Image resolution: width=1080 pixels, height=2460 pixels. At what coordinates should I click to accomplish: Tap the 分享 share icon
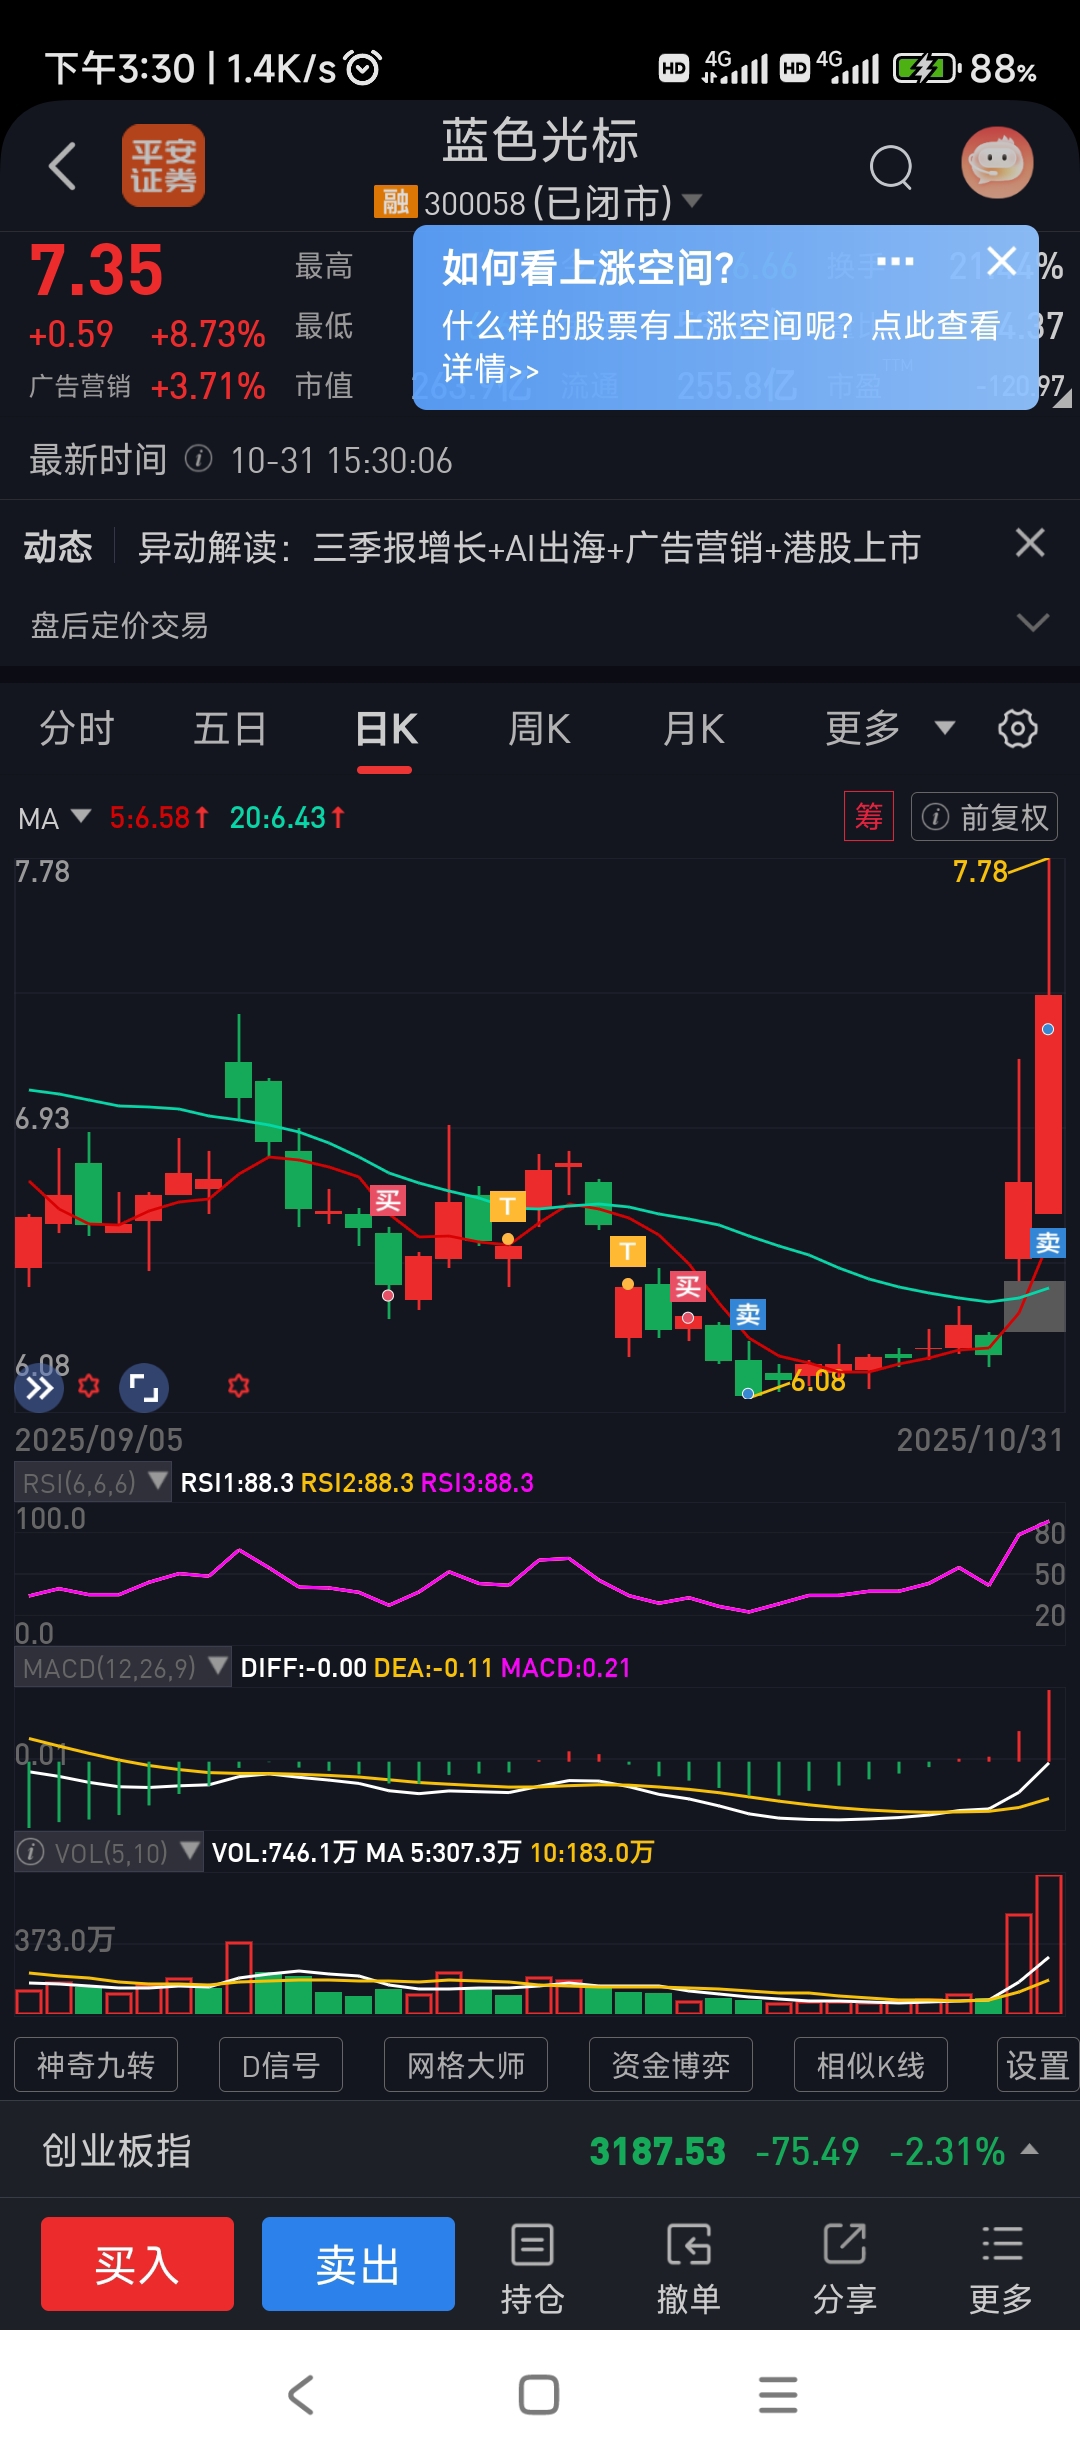pyautogui.click(x=844, y=2268)
